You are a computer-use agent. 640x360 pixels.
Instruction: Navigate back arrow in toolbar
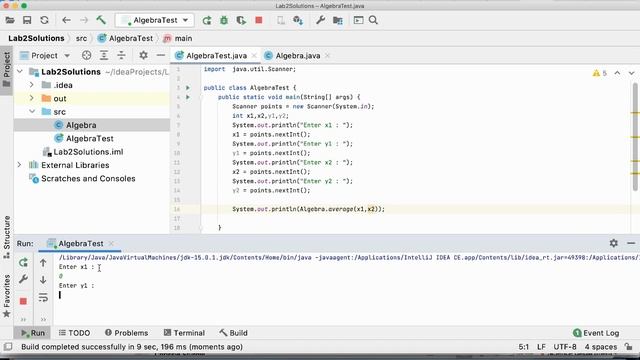pyautogui.click(x=66, y=20)
